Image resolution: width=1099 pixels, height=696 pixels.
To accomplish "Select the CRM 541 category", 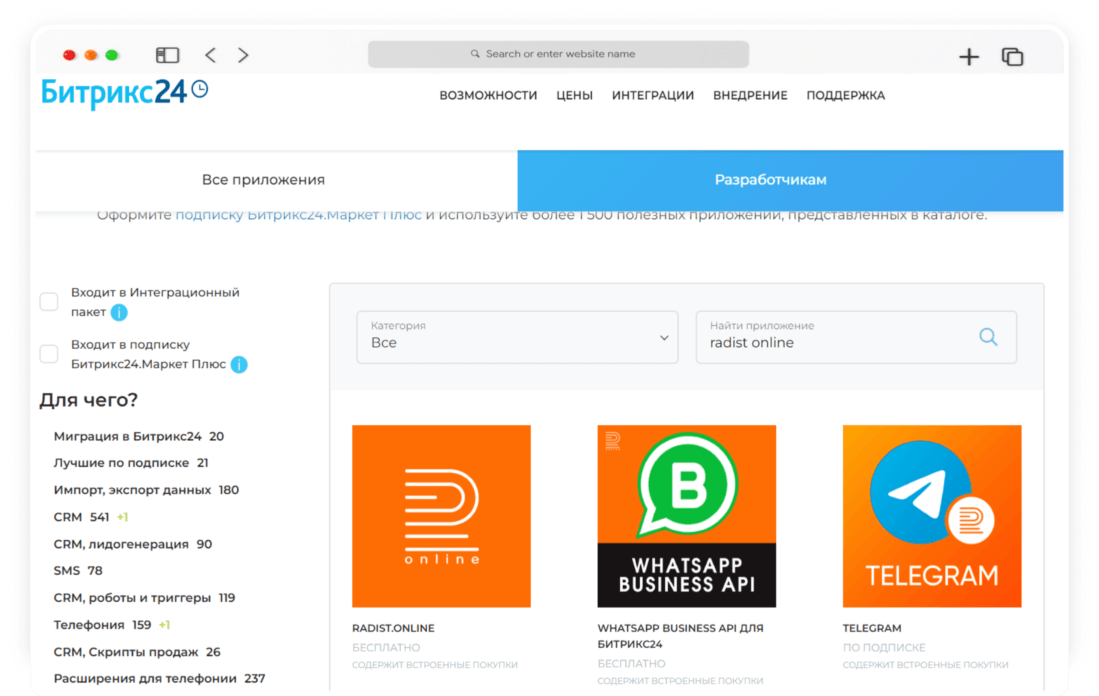I will point(81,517).
